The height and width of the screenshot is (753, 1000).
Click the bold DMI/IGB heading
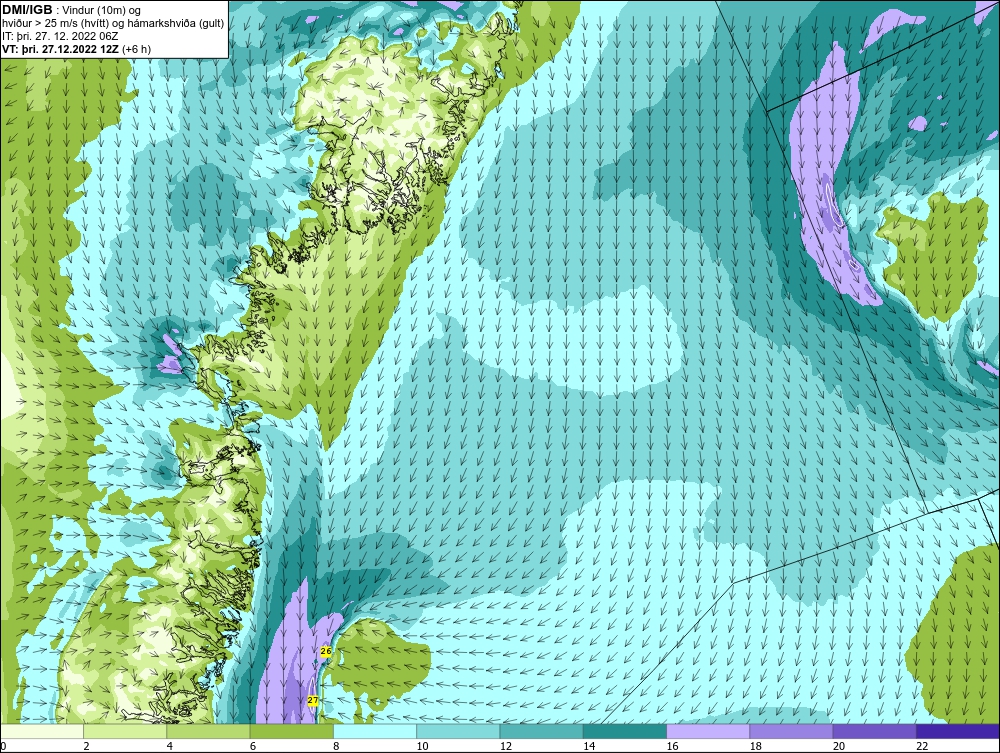point(27,10)
